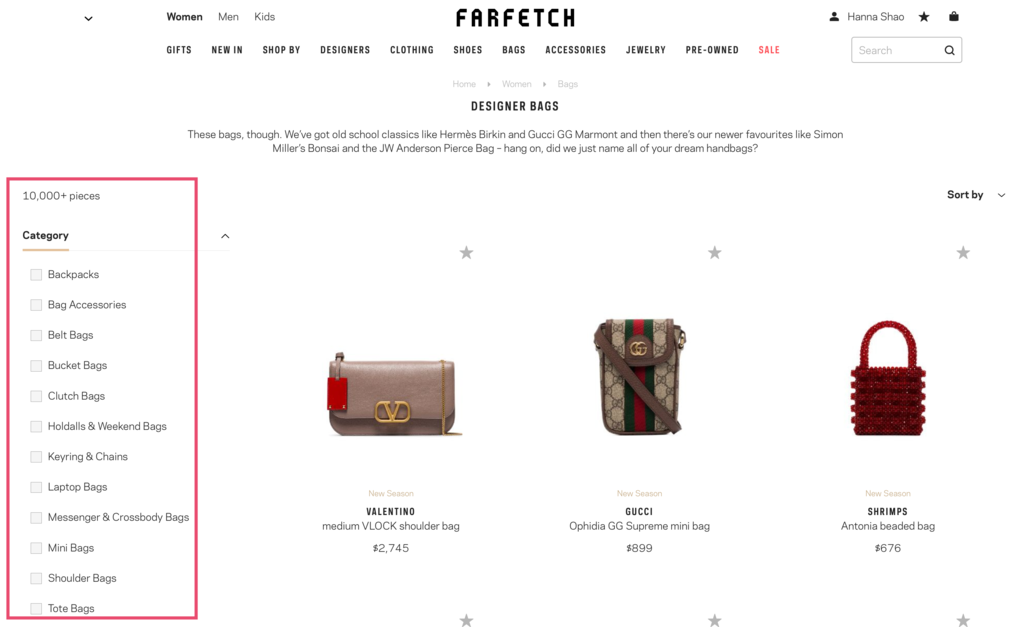Enable the Tote Bags filter
1024x627 pixels.
click(x=36, y=609)
